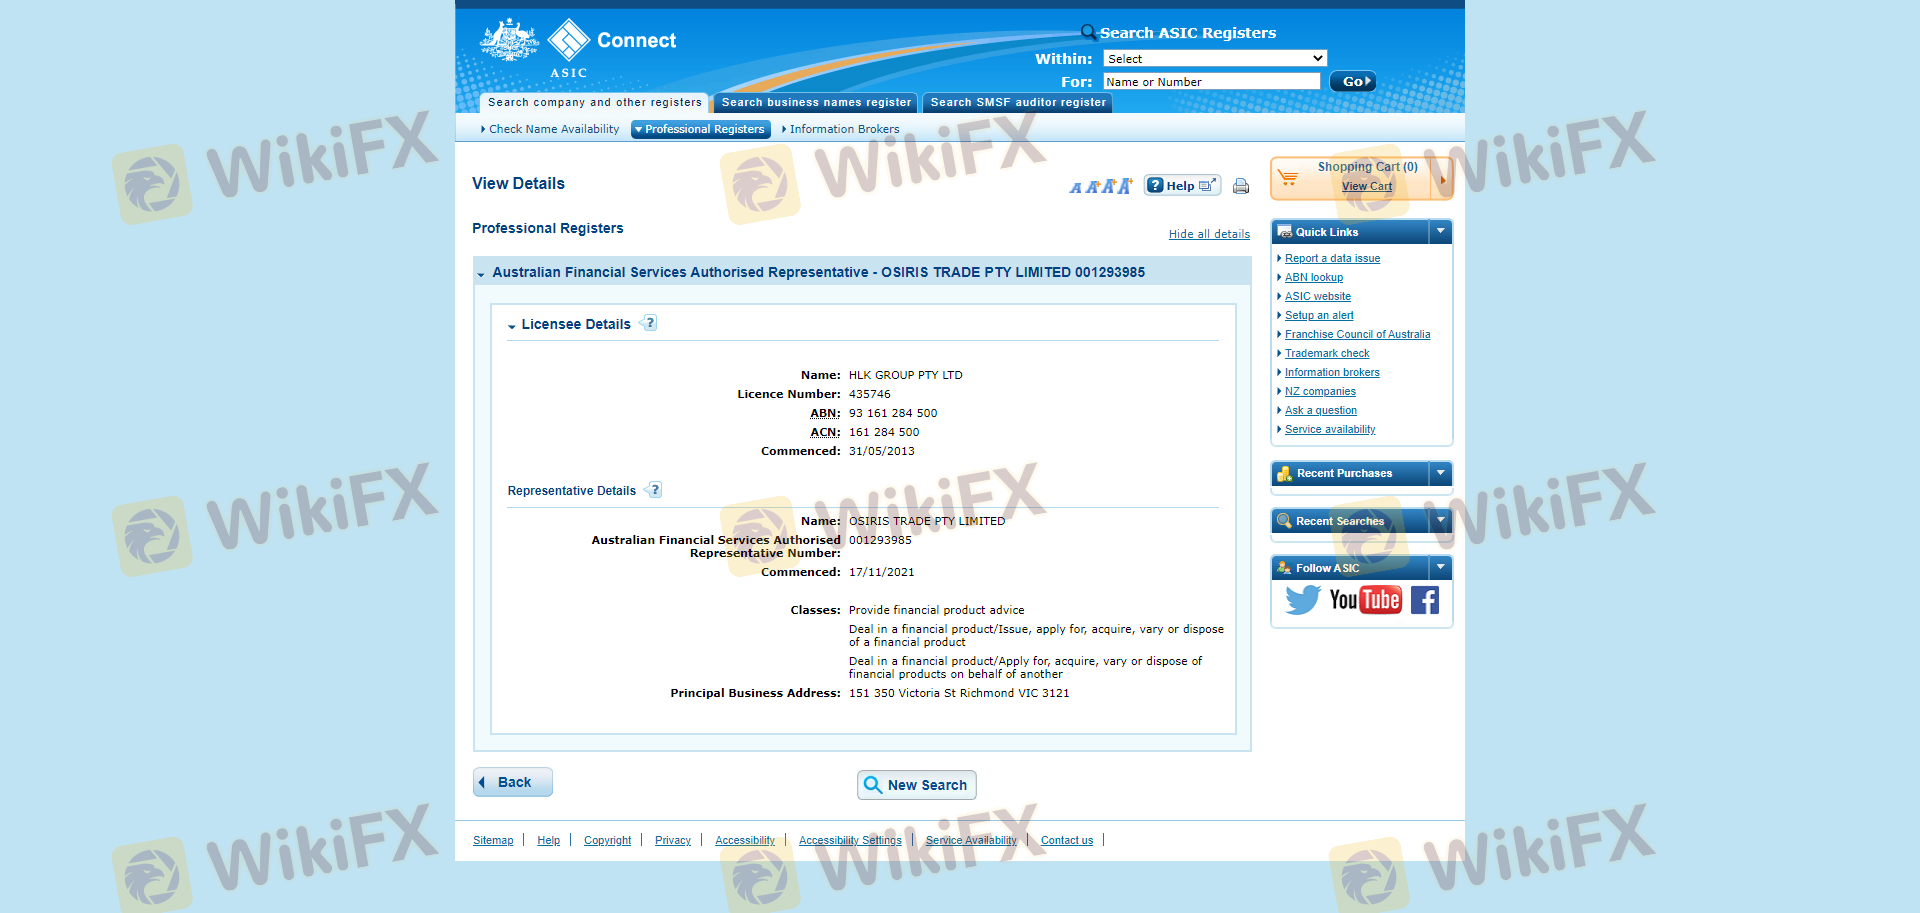1920x913 pixels.
Task: Switch to Search SMSF auditor register tab
Action: [x=1018, y=103]
